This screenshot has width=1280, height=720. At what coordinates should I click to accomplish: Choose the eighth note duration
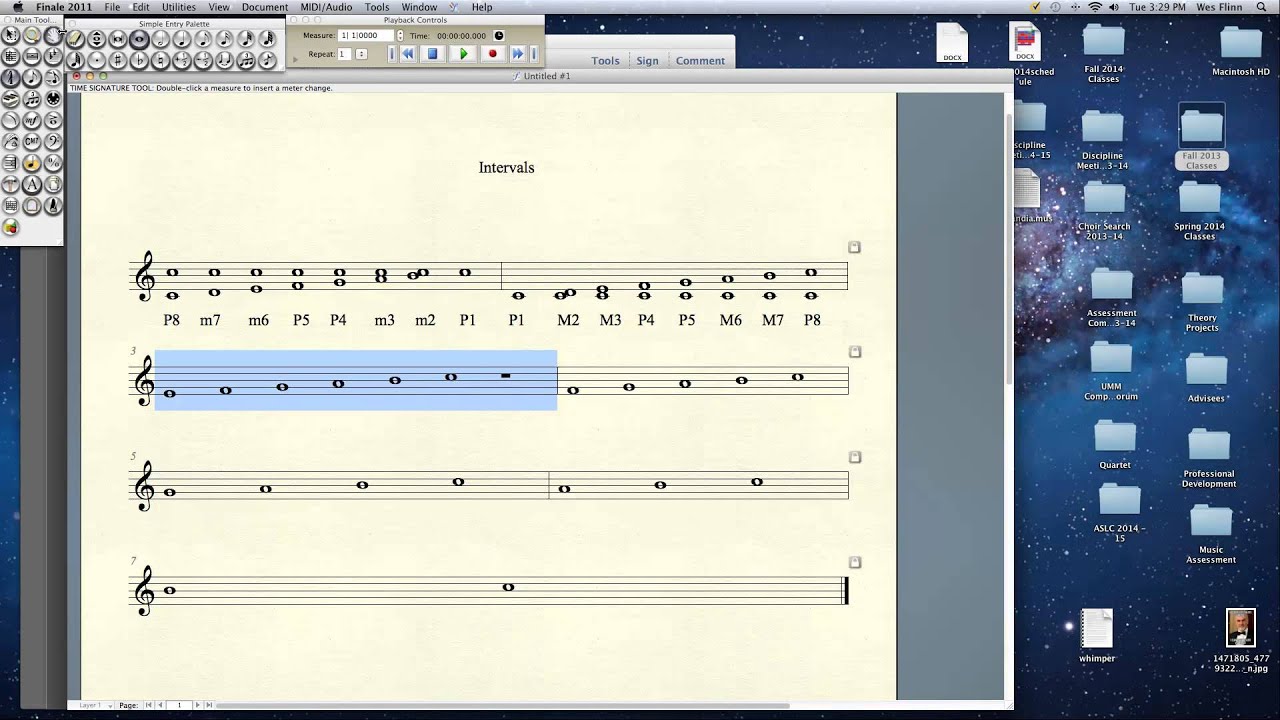(204, 39)
